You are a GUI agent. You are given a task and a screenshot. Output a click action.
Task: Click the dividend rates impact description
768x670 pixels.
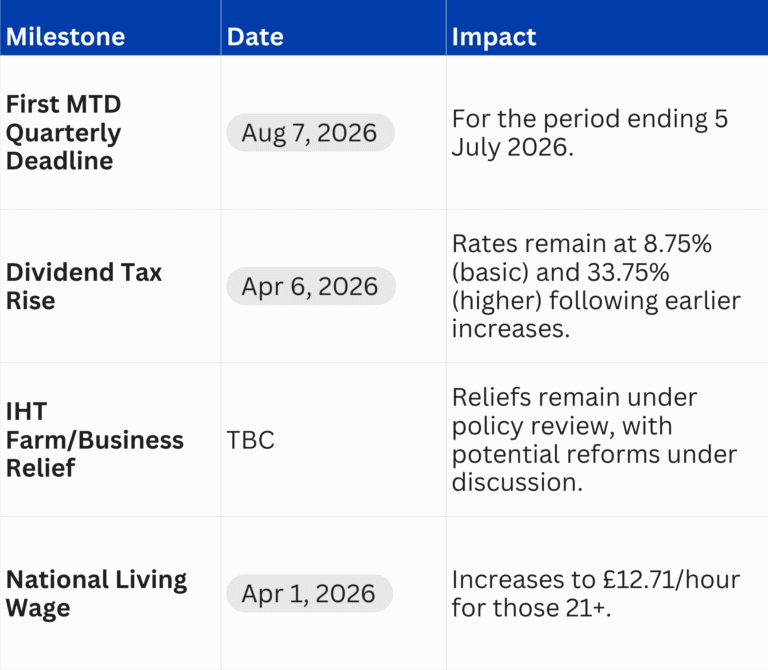coord(598,287)
